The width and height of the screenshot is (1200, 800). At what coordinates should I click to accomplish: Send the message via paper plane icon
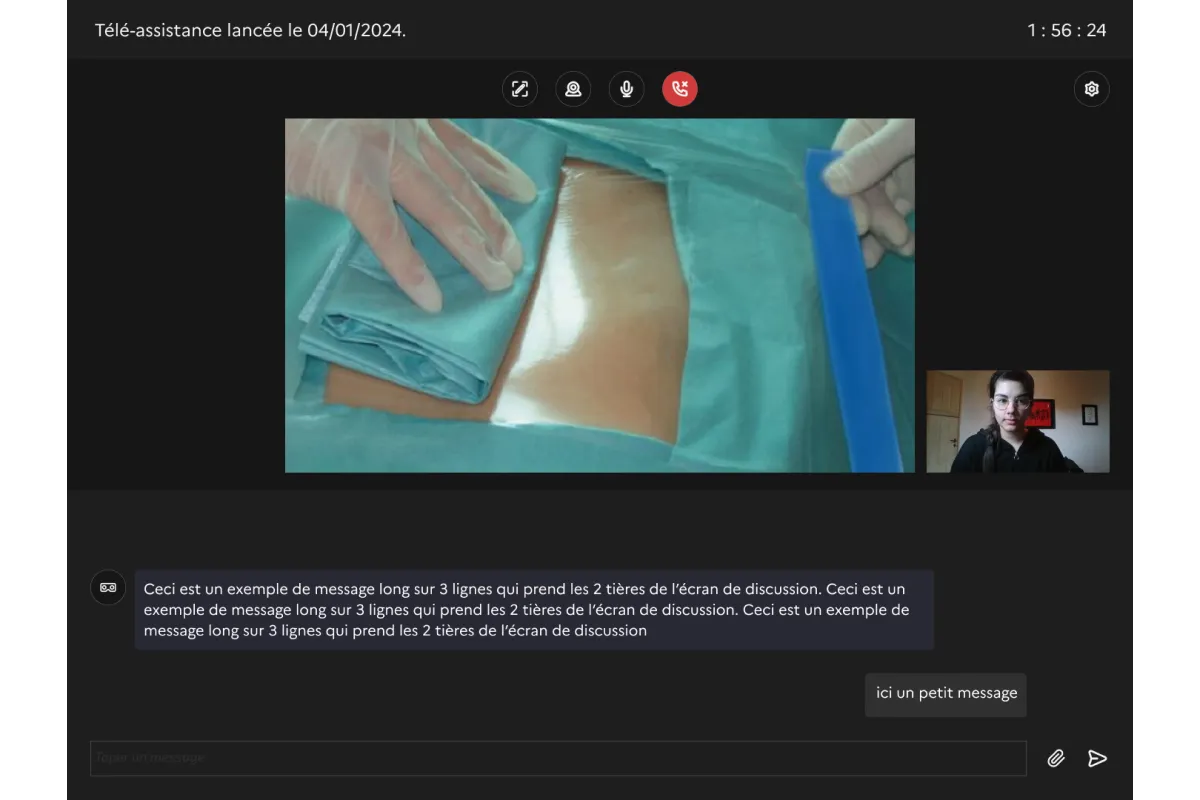click(1095, 758)
